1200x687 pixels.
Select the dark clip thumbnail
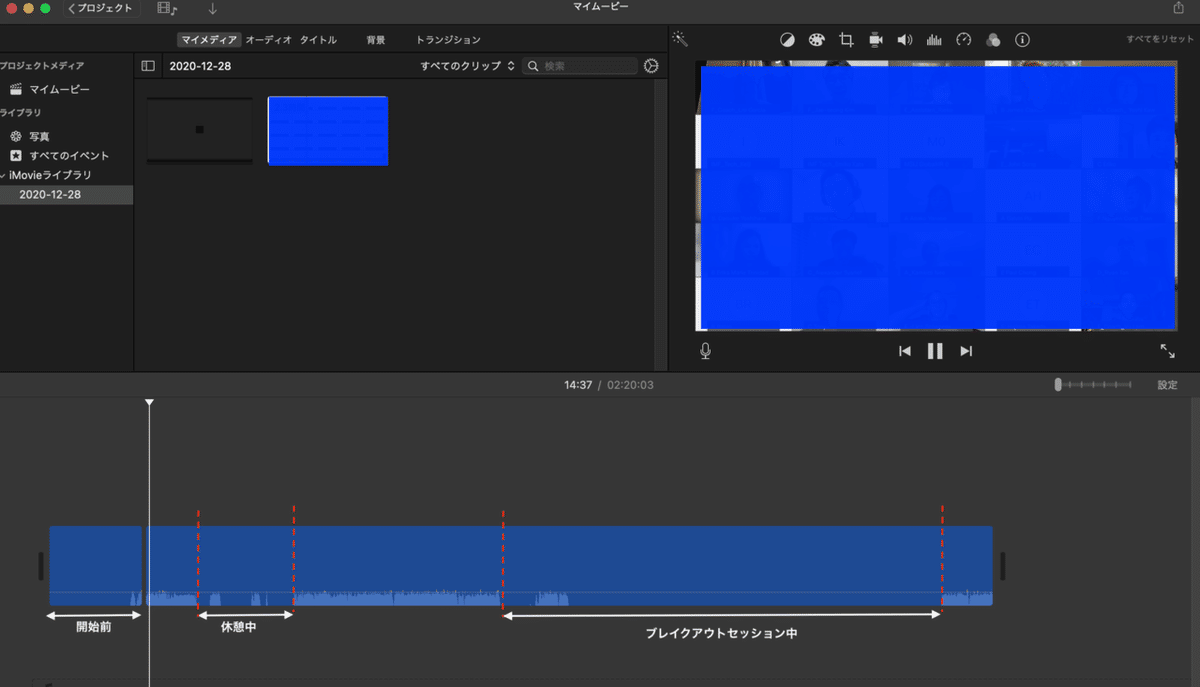[200, 130]
